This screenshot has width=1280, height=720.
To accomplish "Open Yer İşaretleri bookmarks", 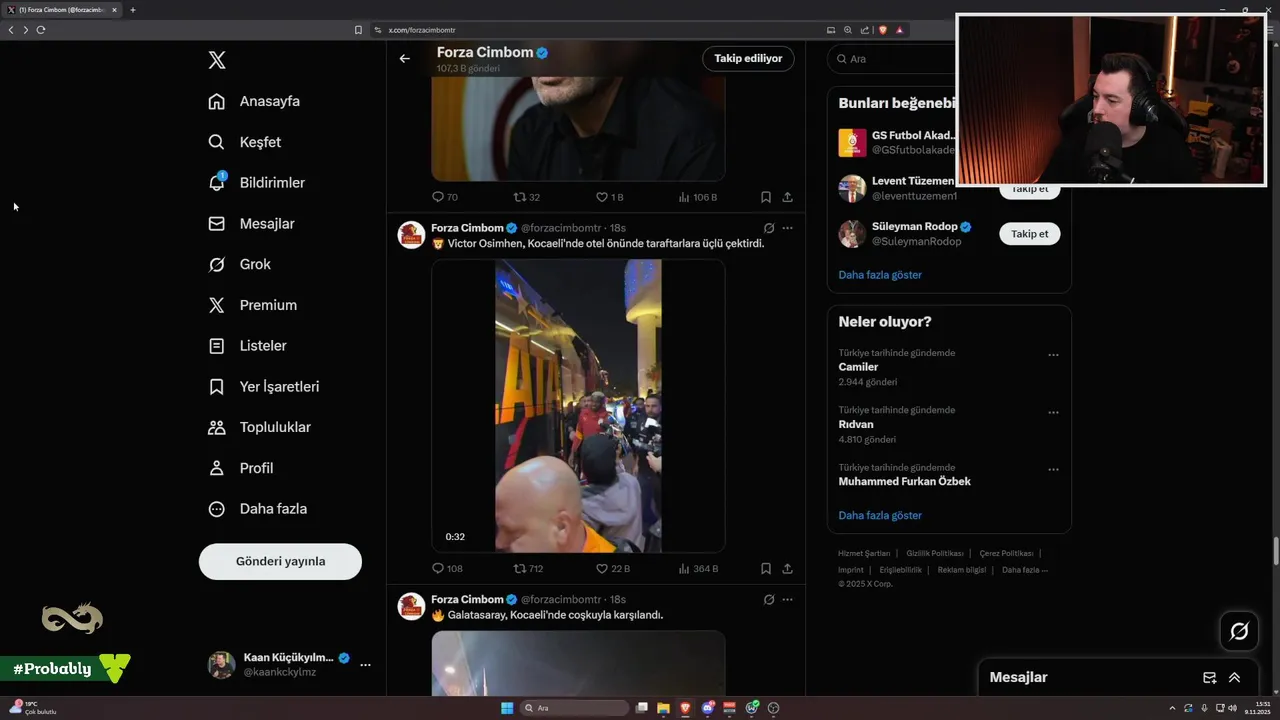I will (263, 386).
